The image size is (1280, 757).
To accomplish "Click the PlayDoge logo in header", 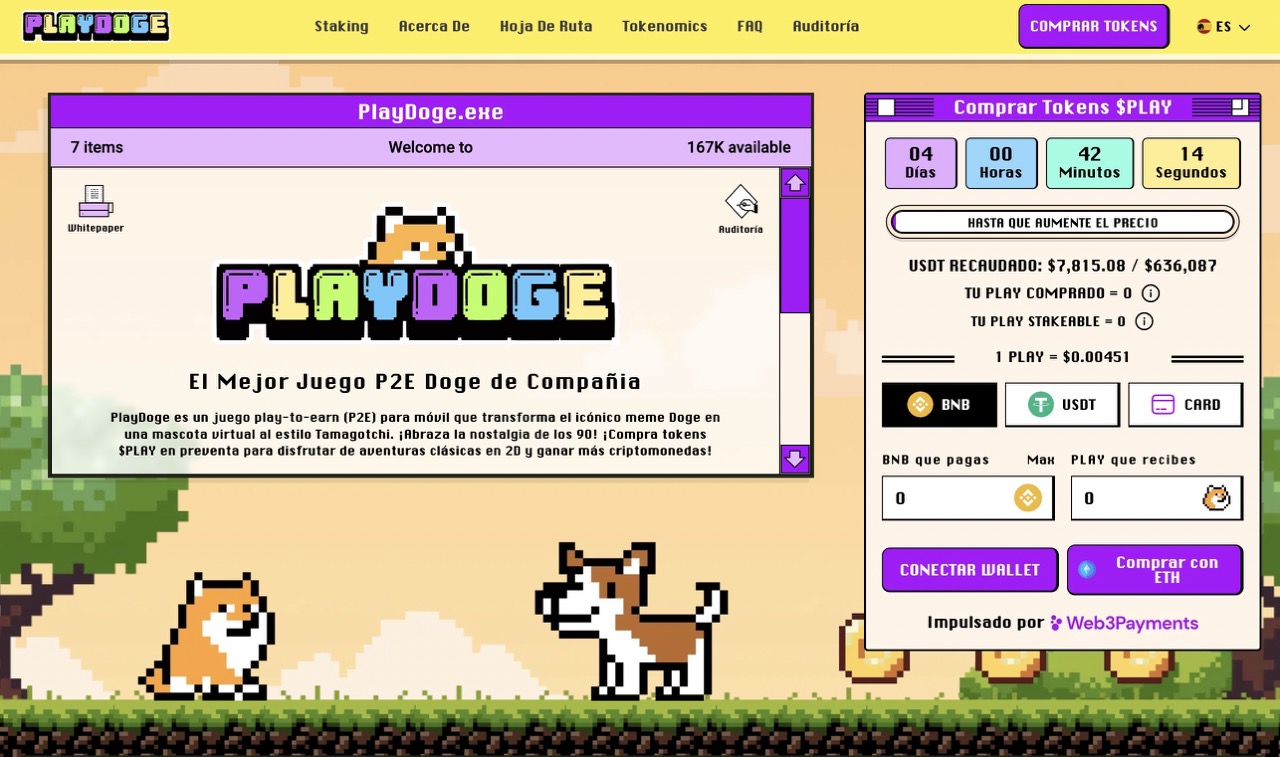I will pyautogui.click(x=96, y=26).
